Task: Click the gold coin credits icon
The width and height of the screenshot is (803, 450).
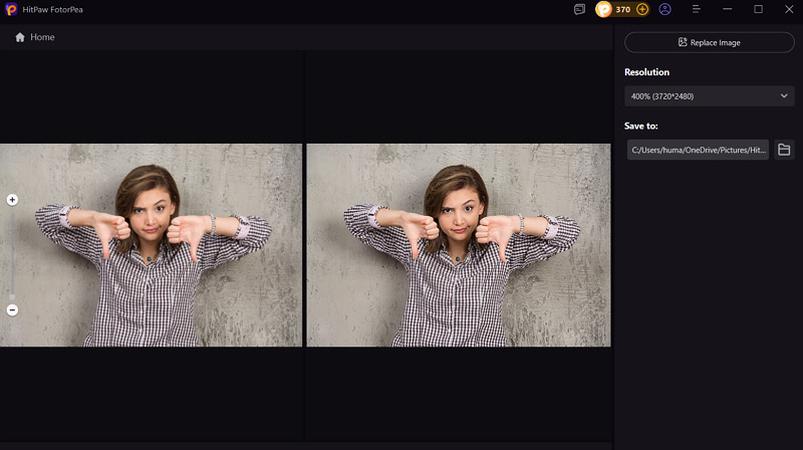Action: pyautogui.click(x=604, y=9)
